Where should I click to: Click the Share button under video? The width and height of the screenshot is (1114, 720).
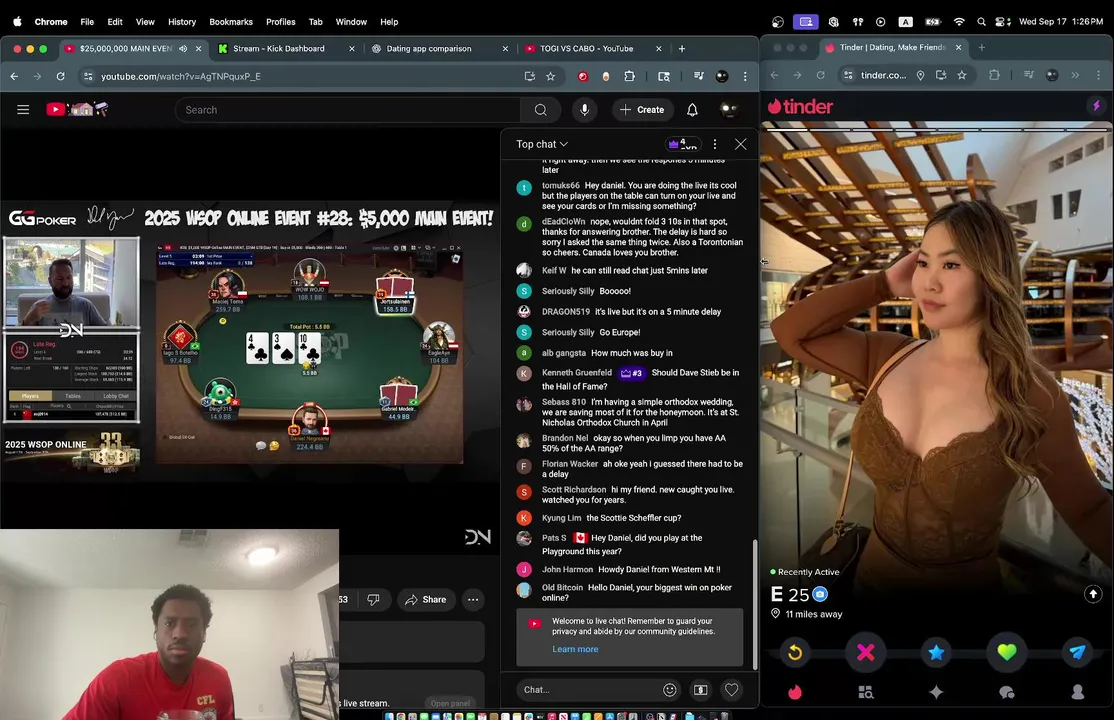pyautogui.click(x=426, y=599)
